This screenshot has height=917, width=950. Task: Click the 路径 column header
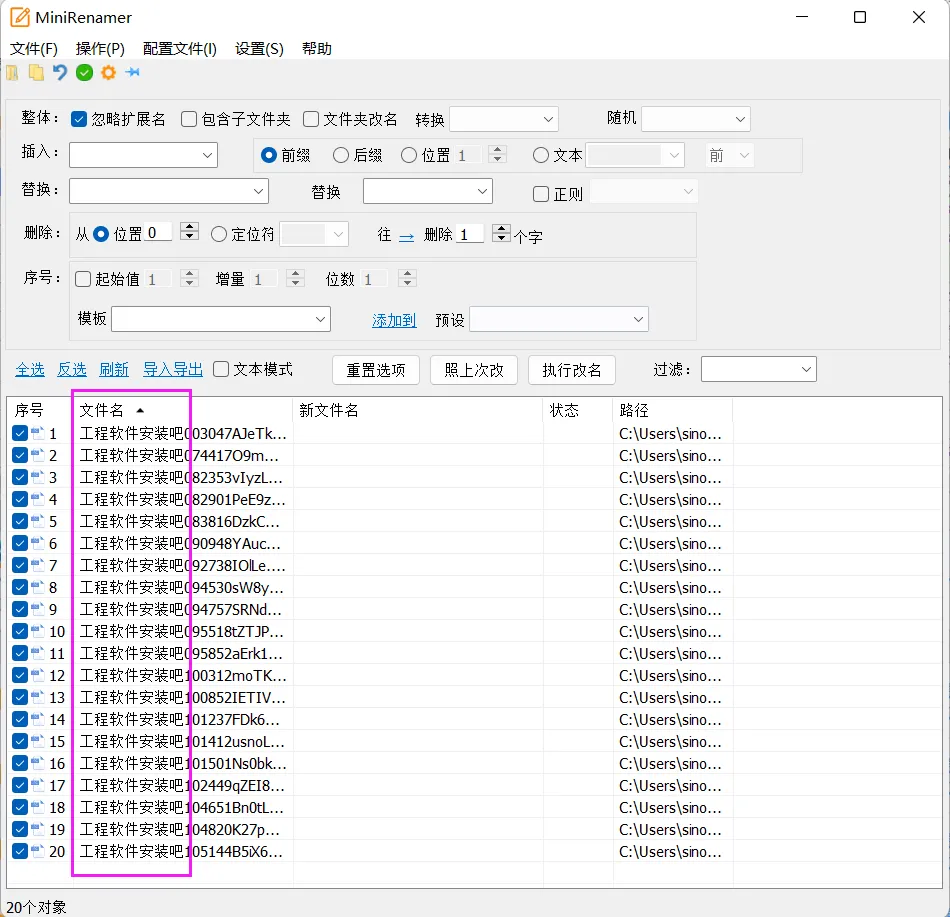(673, 411)
